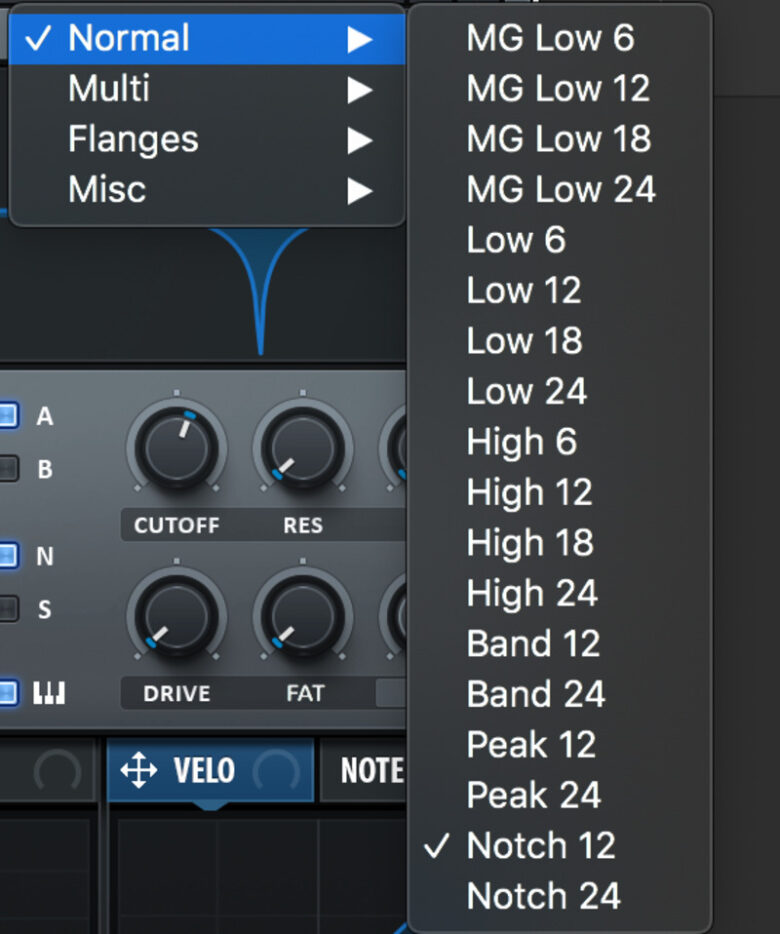Select the Low 18 filter type
Screen dimensions: 780x934
pos(560,341)
